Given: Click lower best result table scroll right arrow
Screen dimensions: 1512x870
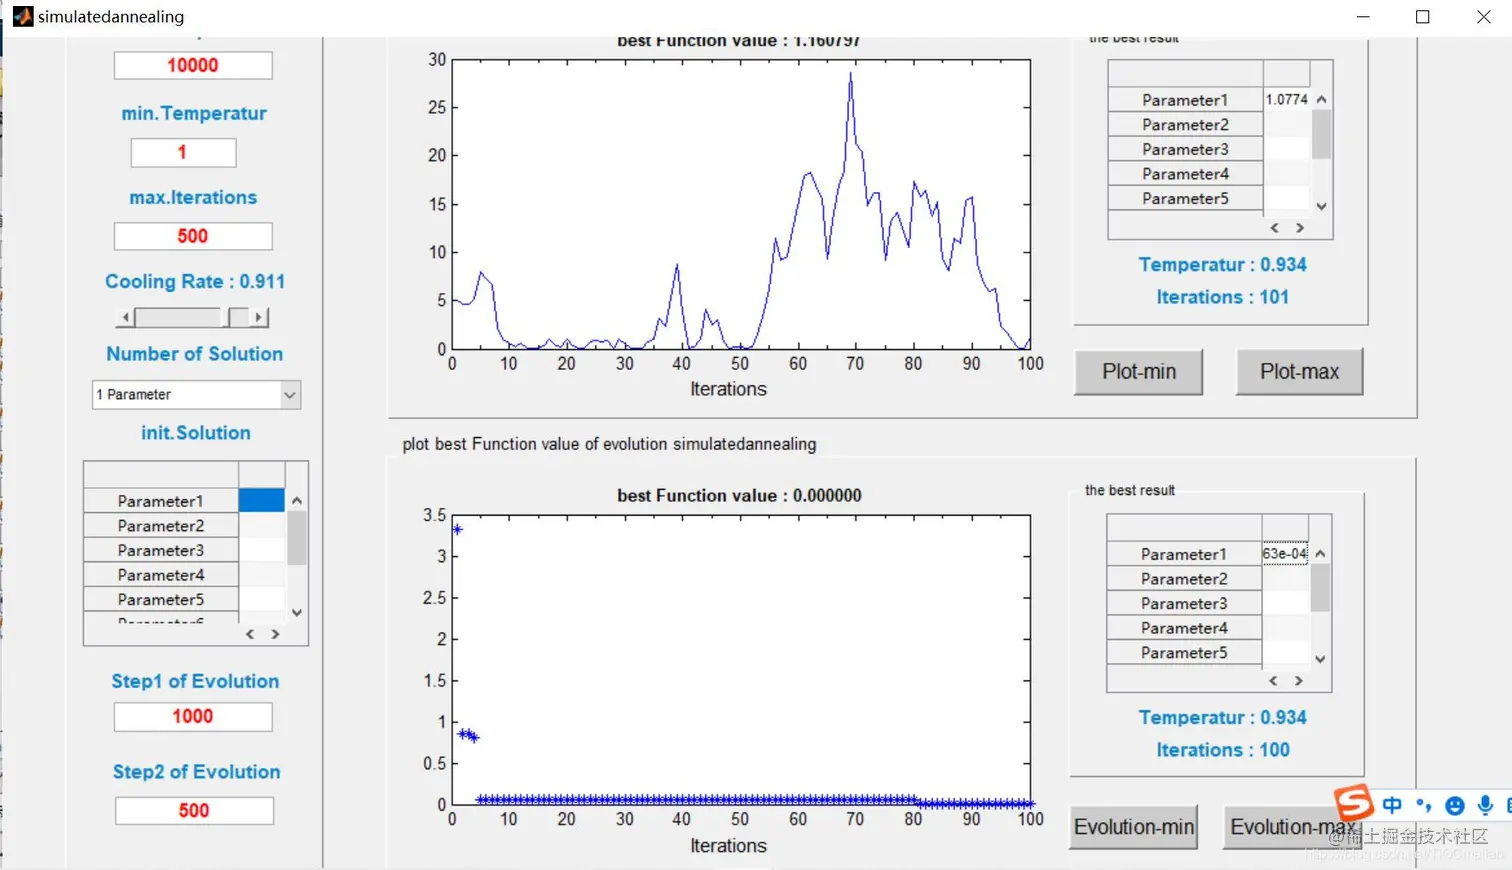Looking at the screenshot, I should click(1299, 681).
